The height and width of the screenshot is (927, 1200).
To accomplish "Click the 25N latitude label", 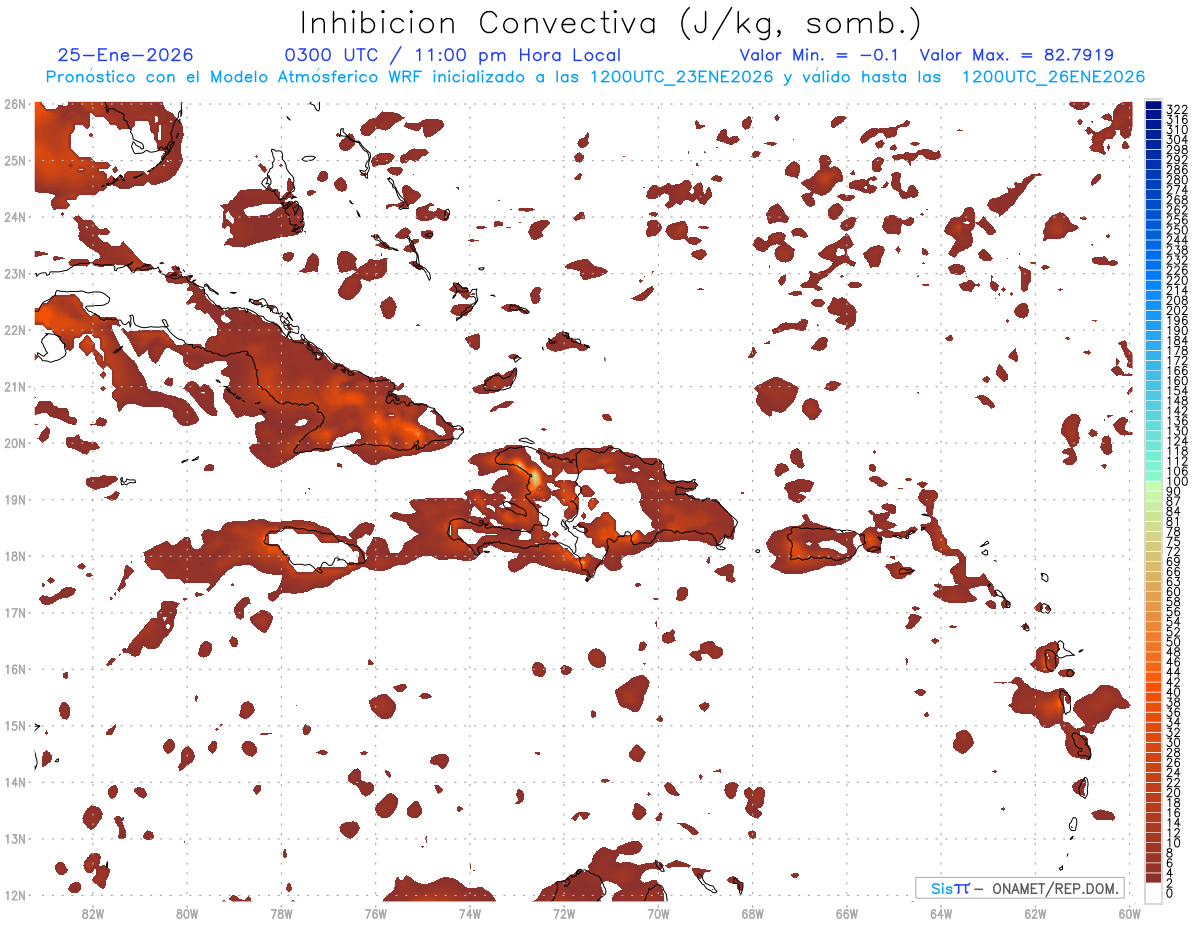I will 15,160.
